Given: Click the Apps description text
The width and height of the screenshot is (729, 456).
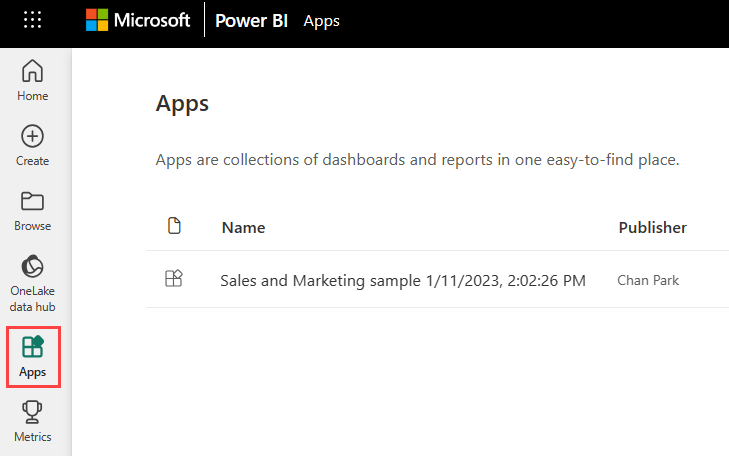Looking at the screenshot, I should point(417,159).
